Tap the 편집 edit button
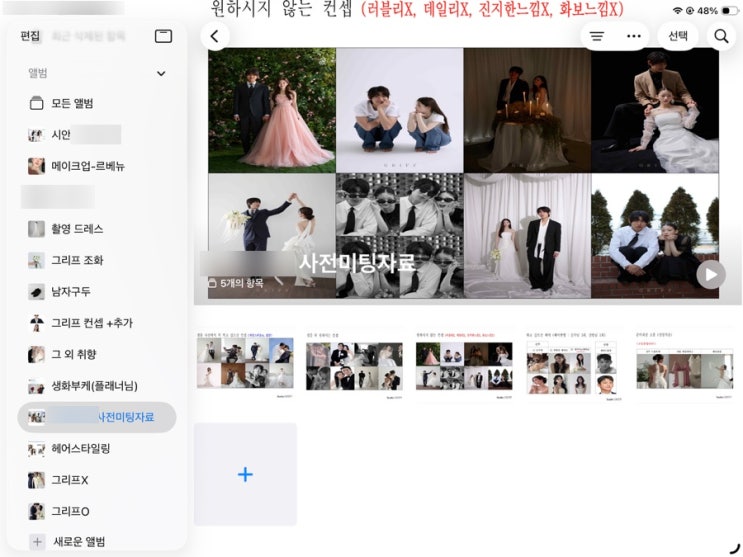Screen dimensions: 743x557 pos(30,36)
